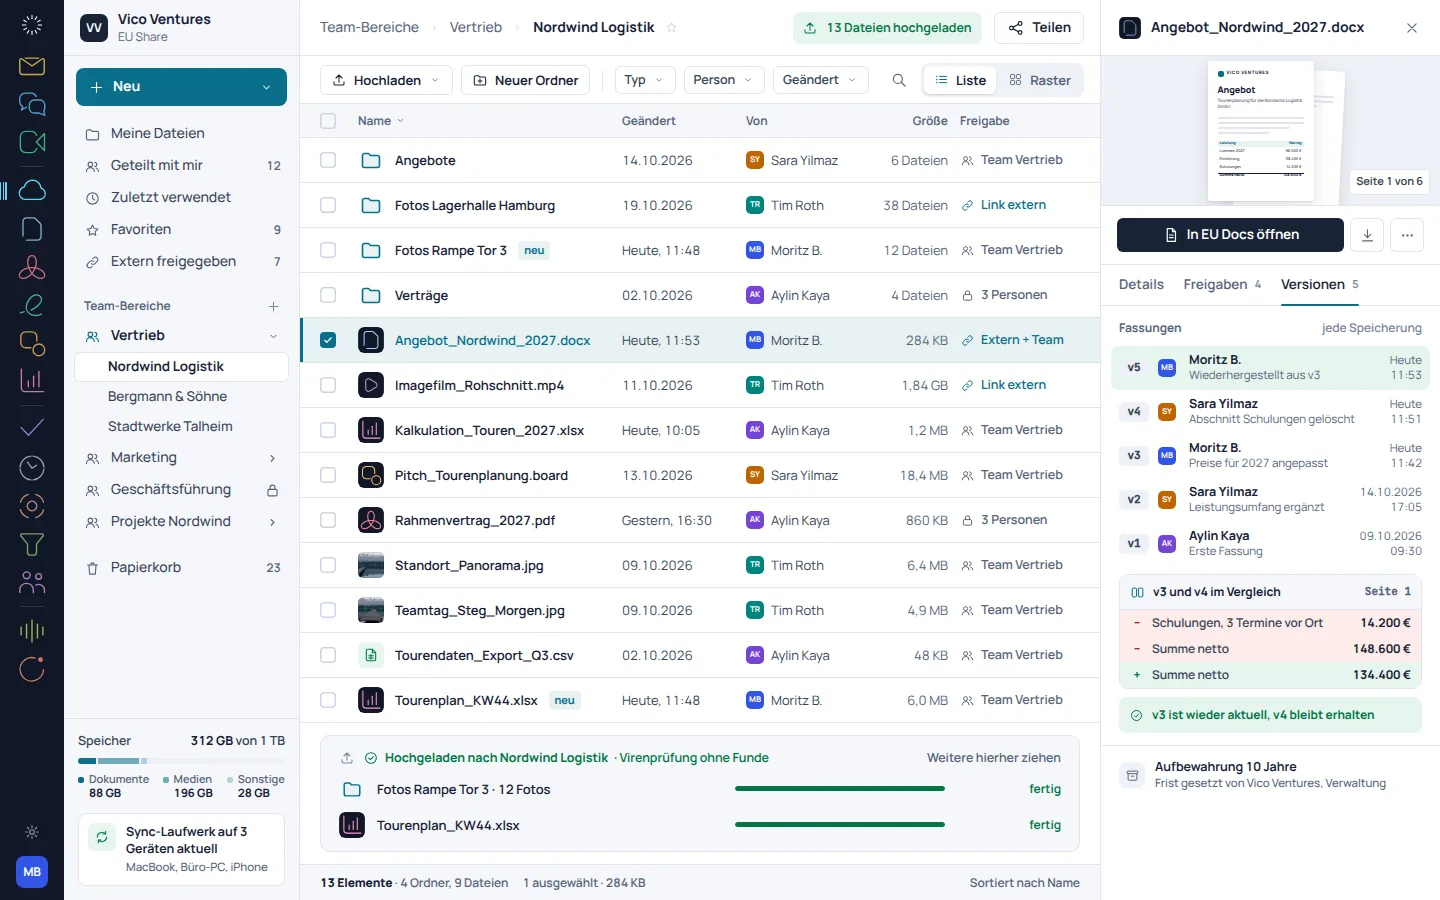Download Angebot_Nordwind_2027.docx from the preview panel
1440x900 pixels.
click(1367, 235)
